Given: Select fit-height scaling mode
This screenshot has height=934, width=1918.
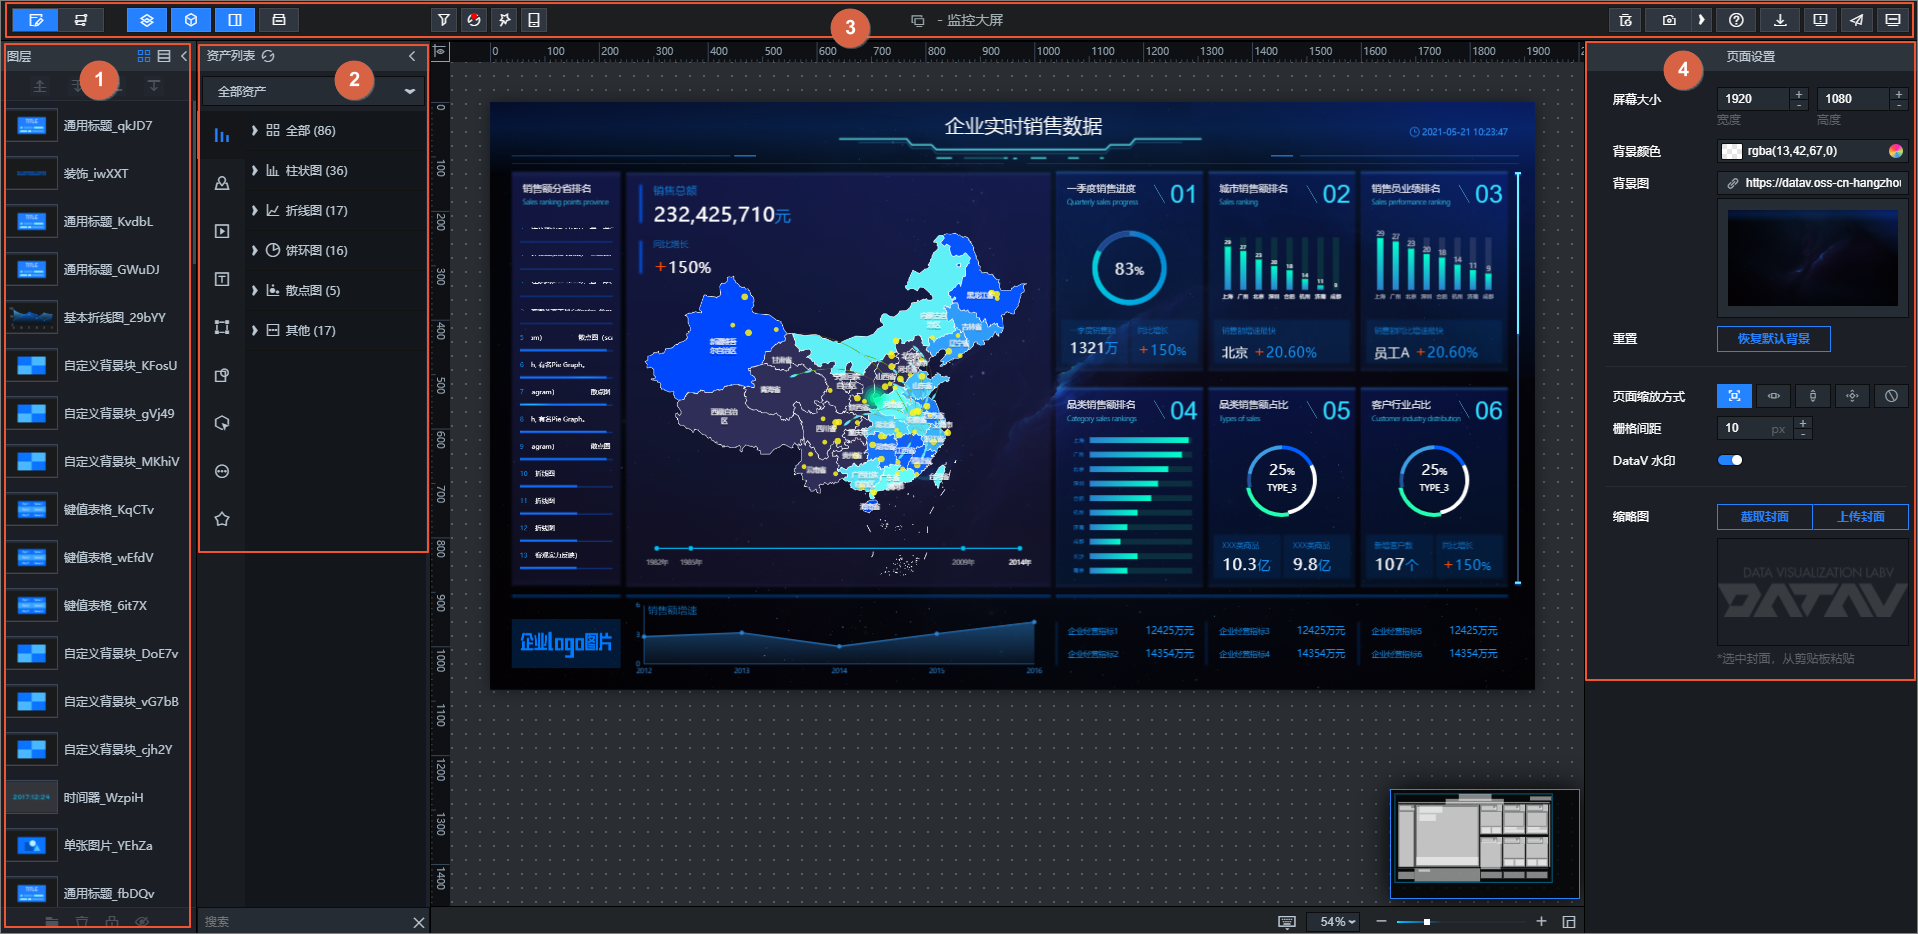Looking at the screenshot, I should [1812, 396].
